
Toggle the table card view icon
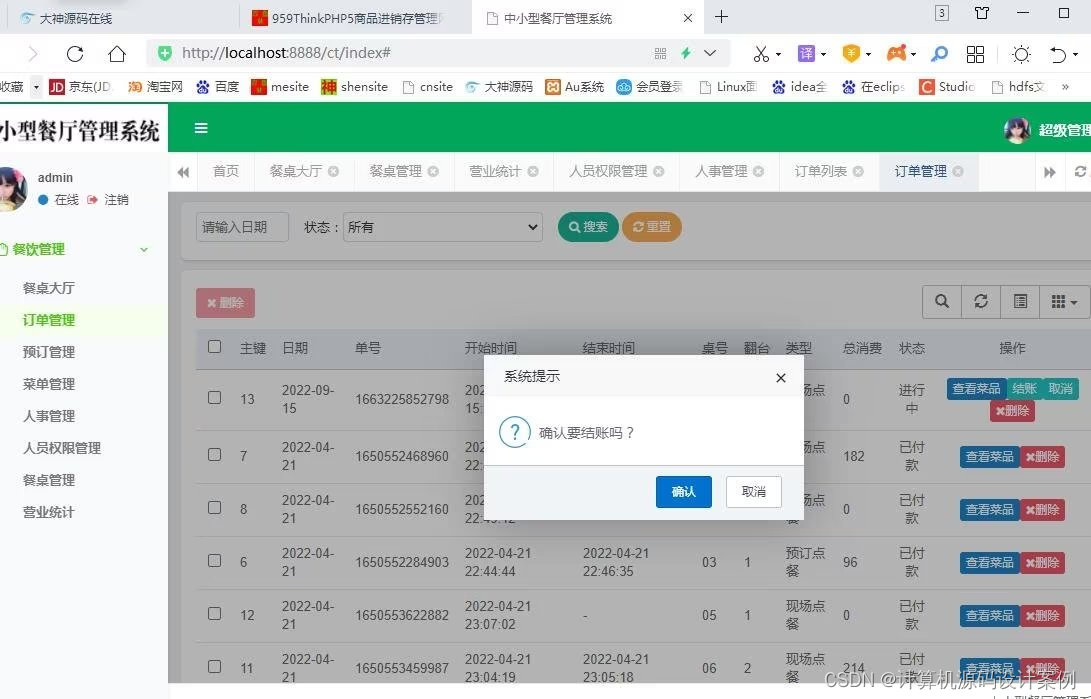click(1020, 301)
